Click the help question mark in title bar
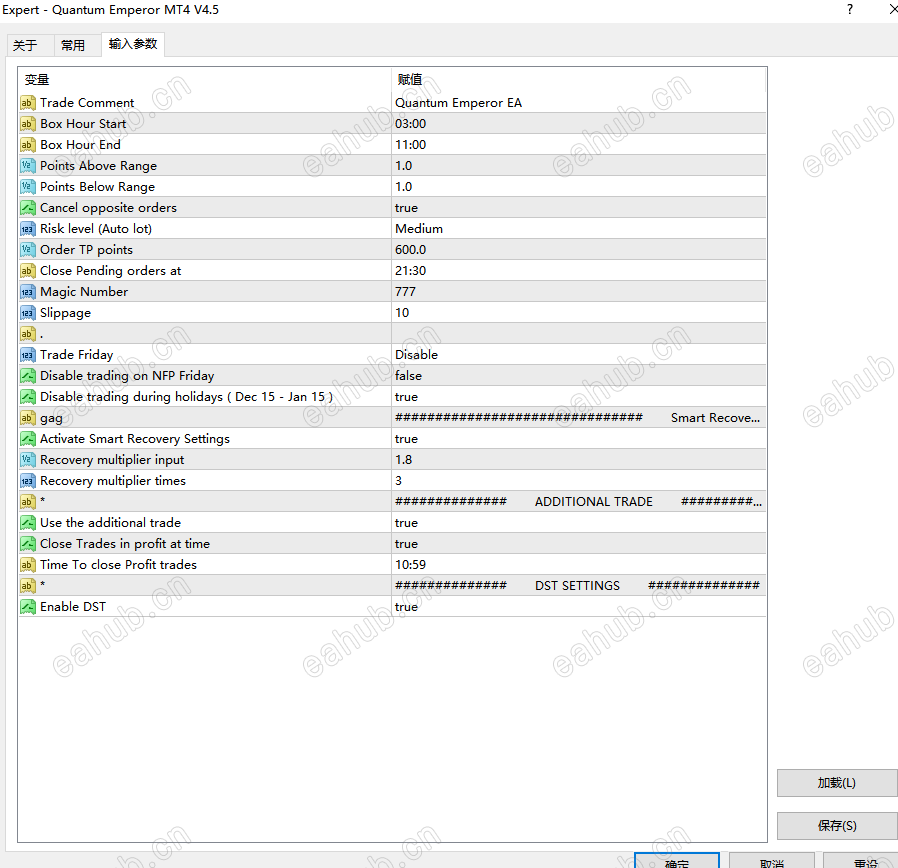This screenshot has height=868, width=898. [850, 9]
